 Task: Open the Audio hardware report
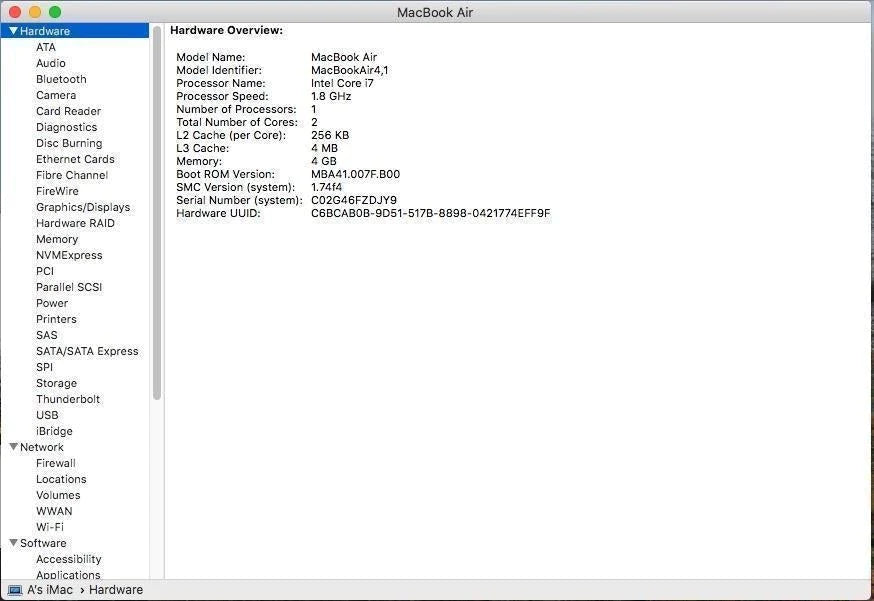pyautogui.click(x=49, y=63)
